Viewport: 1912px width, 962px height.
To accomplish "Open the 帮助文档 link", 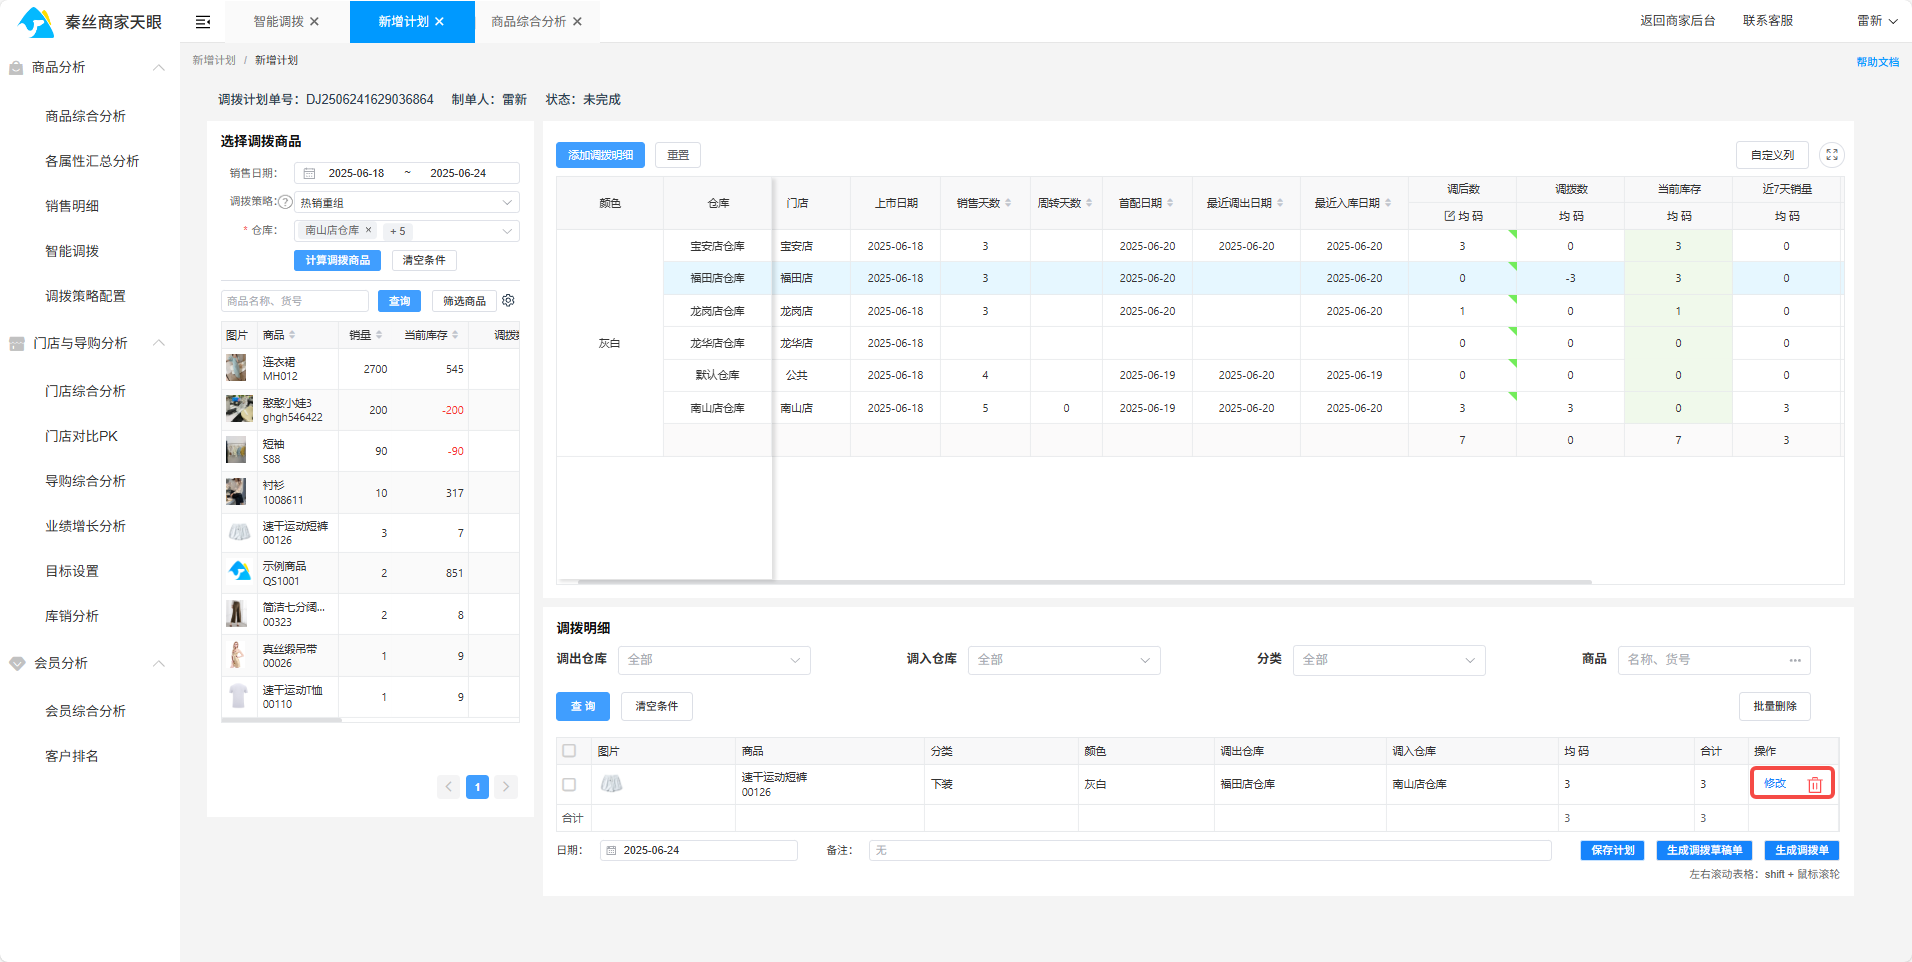I will 1877,62.
